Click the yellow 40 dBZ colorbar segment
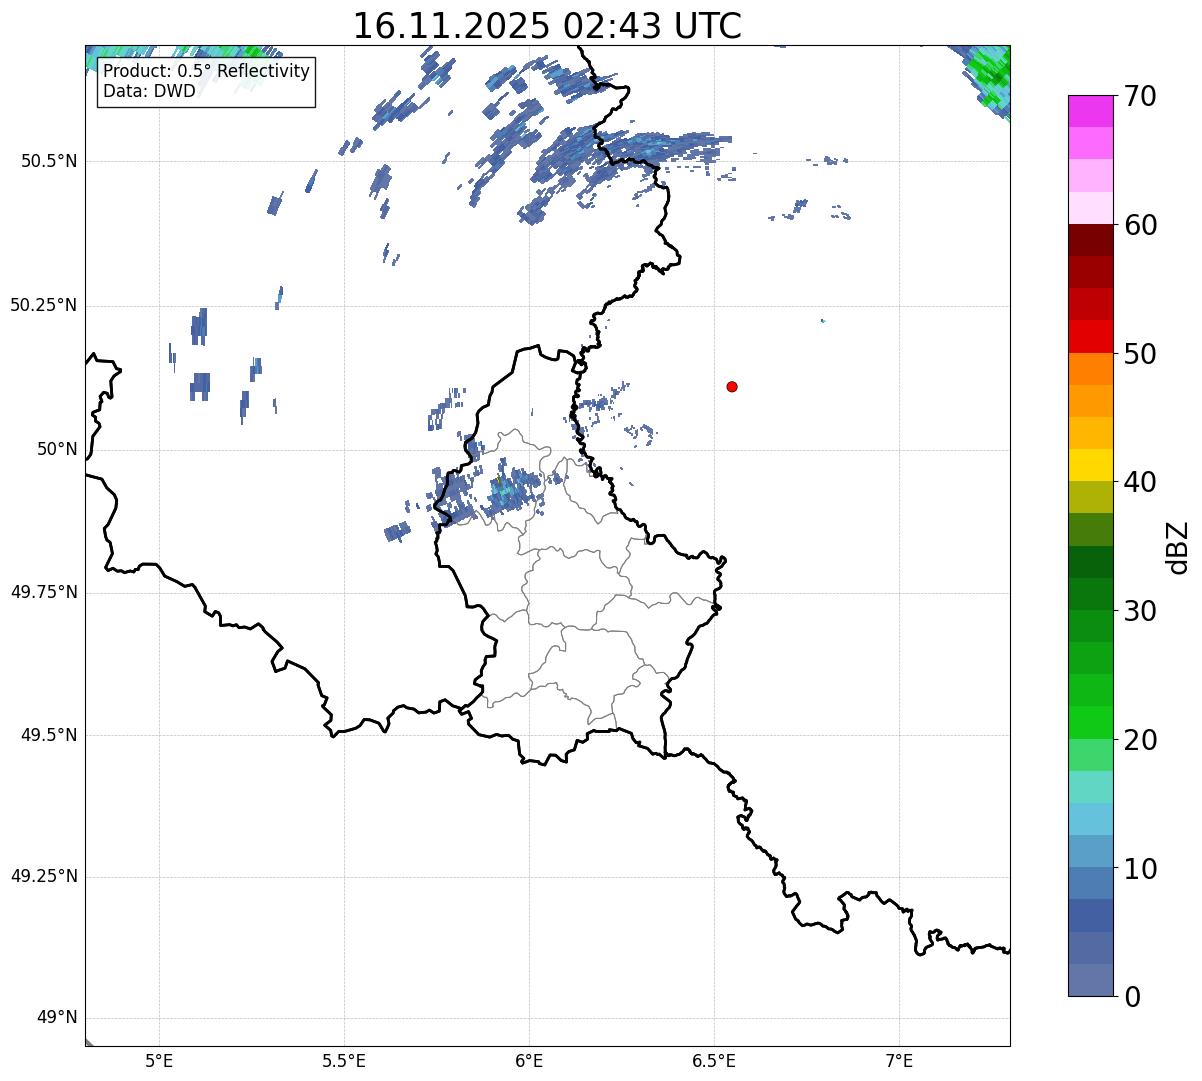This screenshot has height=1081, width=1202. coord(1090,465)
